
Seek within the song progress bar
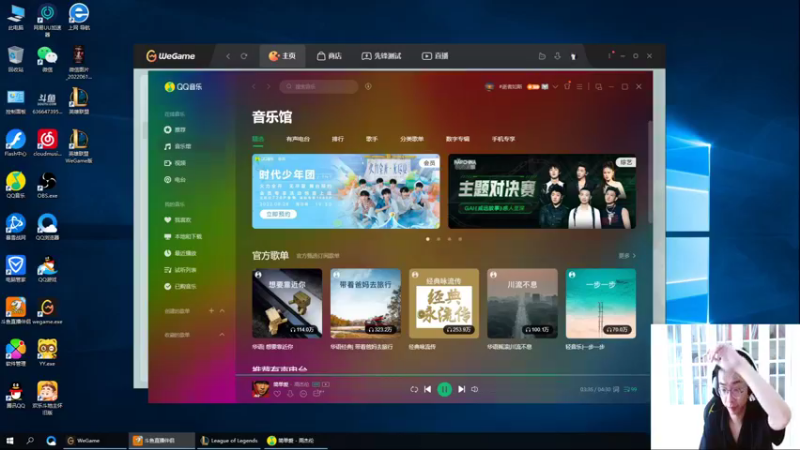coord(442,376)
